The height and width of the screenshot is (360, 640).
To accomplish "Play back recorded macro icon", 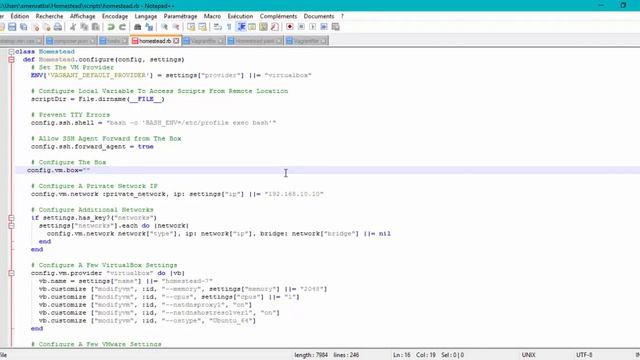I will (313, 27).
